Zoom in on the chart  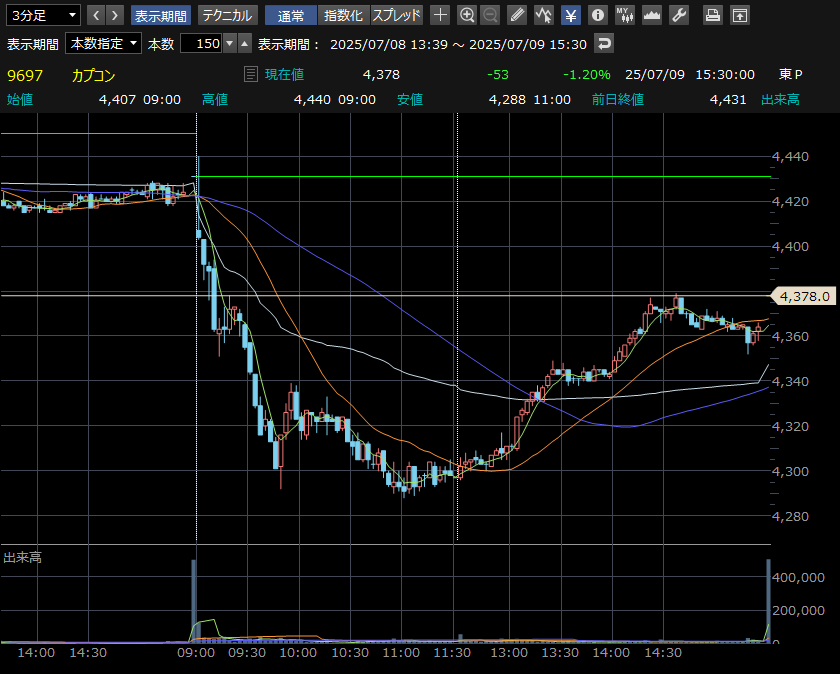pos(467,15)
